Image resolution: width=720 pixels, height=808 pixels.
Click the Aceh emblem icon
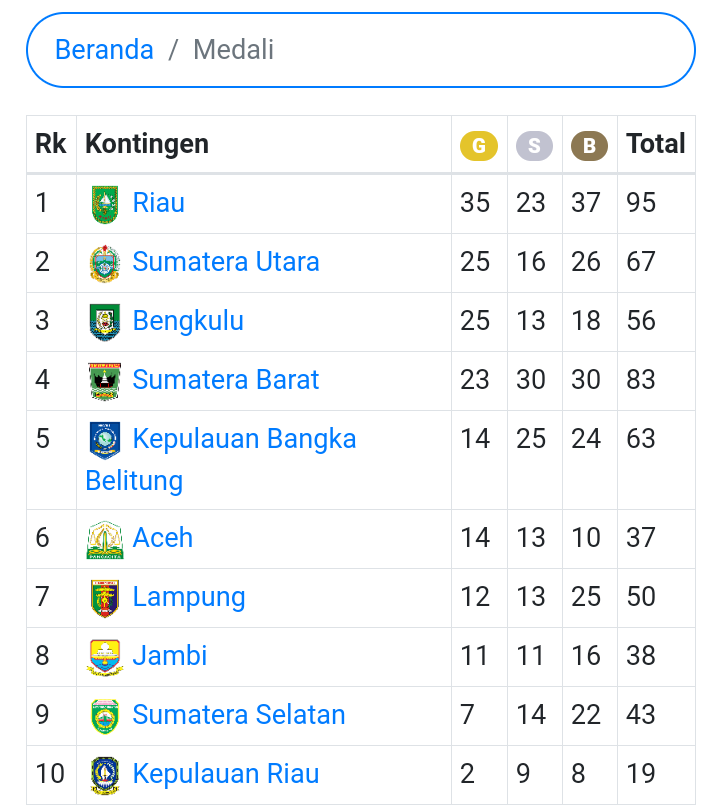tap(105, 539)
